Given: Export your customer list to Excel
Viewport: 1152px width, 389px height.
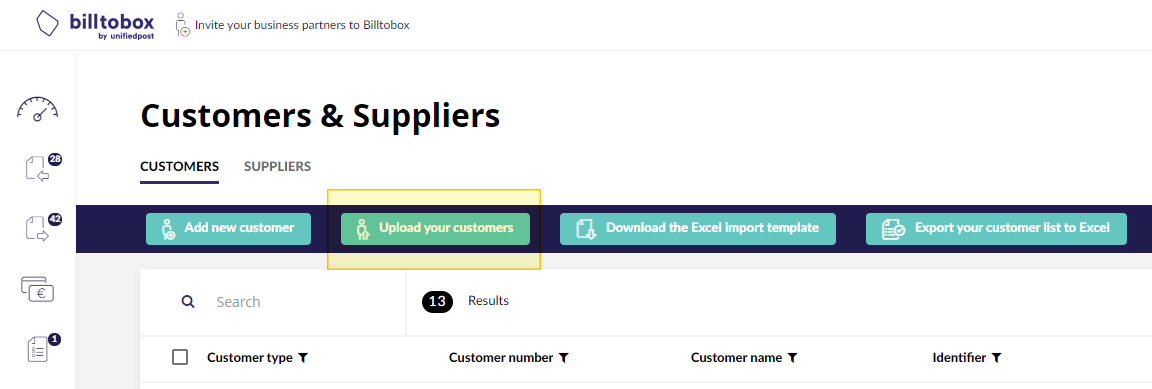Looking at the screenshot, I should (996, 229).
